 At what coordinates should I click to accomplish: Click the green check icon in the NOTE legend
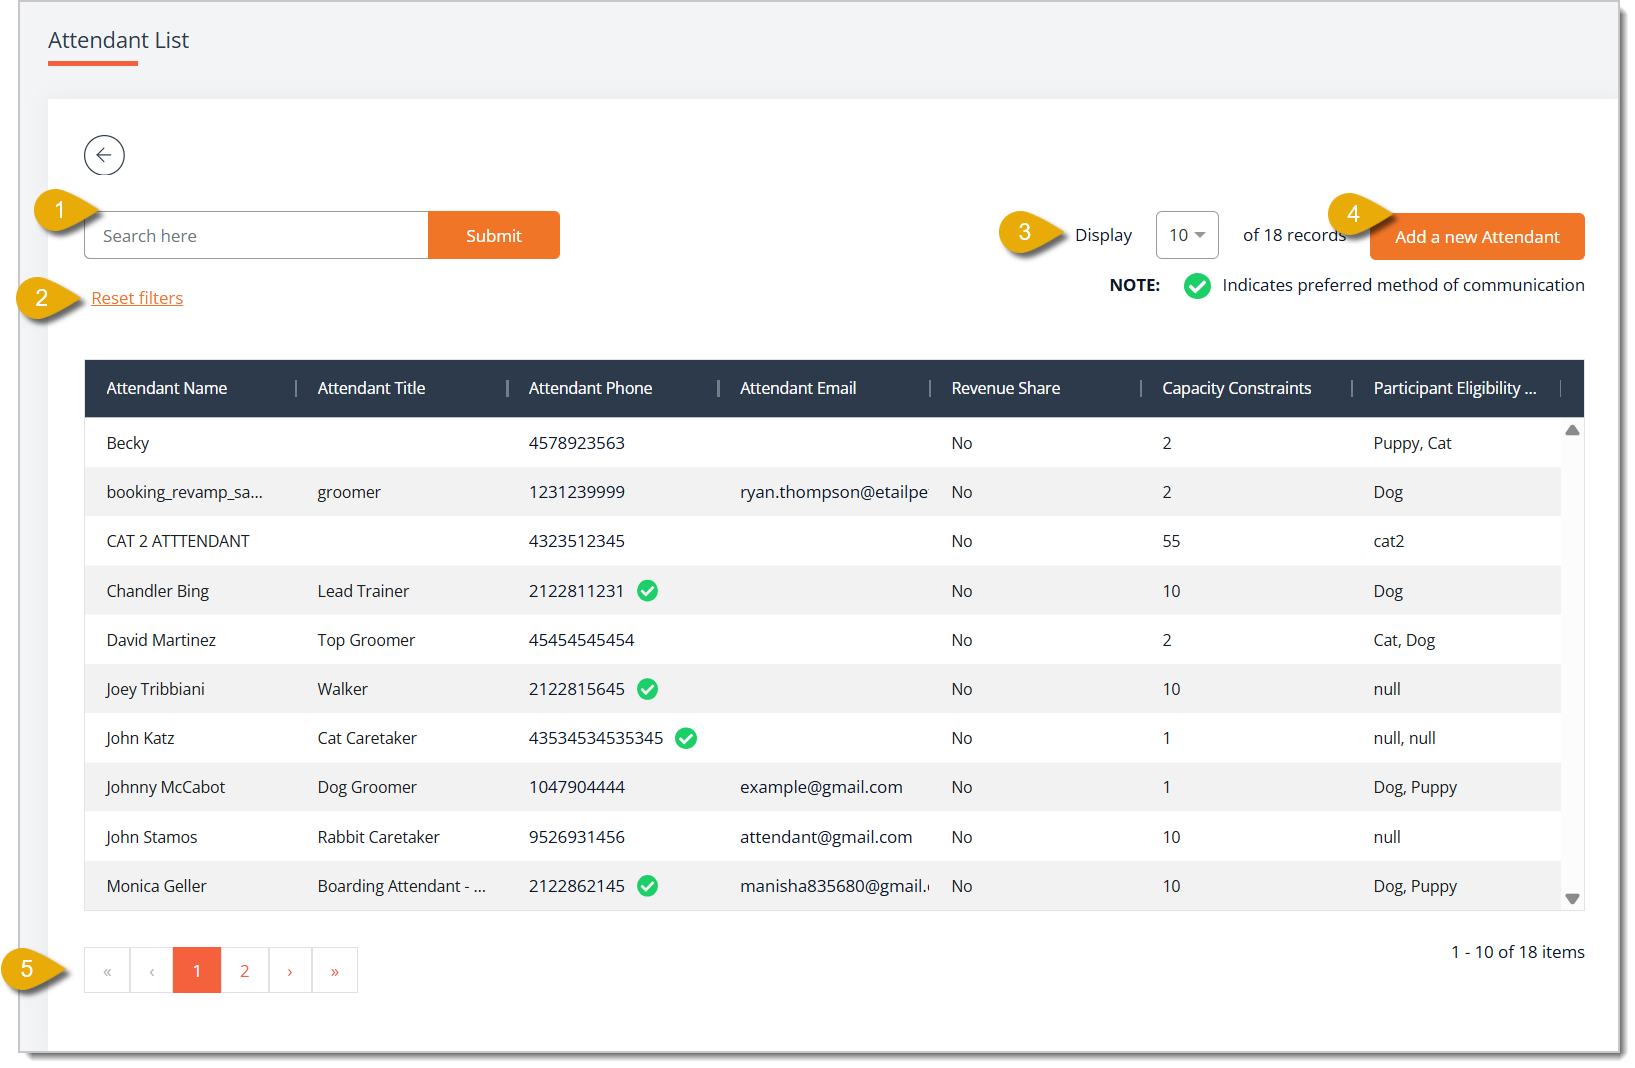[x=1197, y=286]
